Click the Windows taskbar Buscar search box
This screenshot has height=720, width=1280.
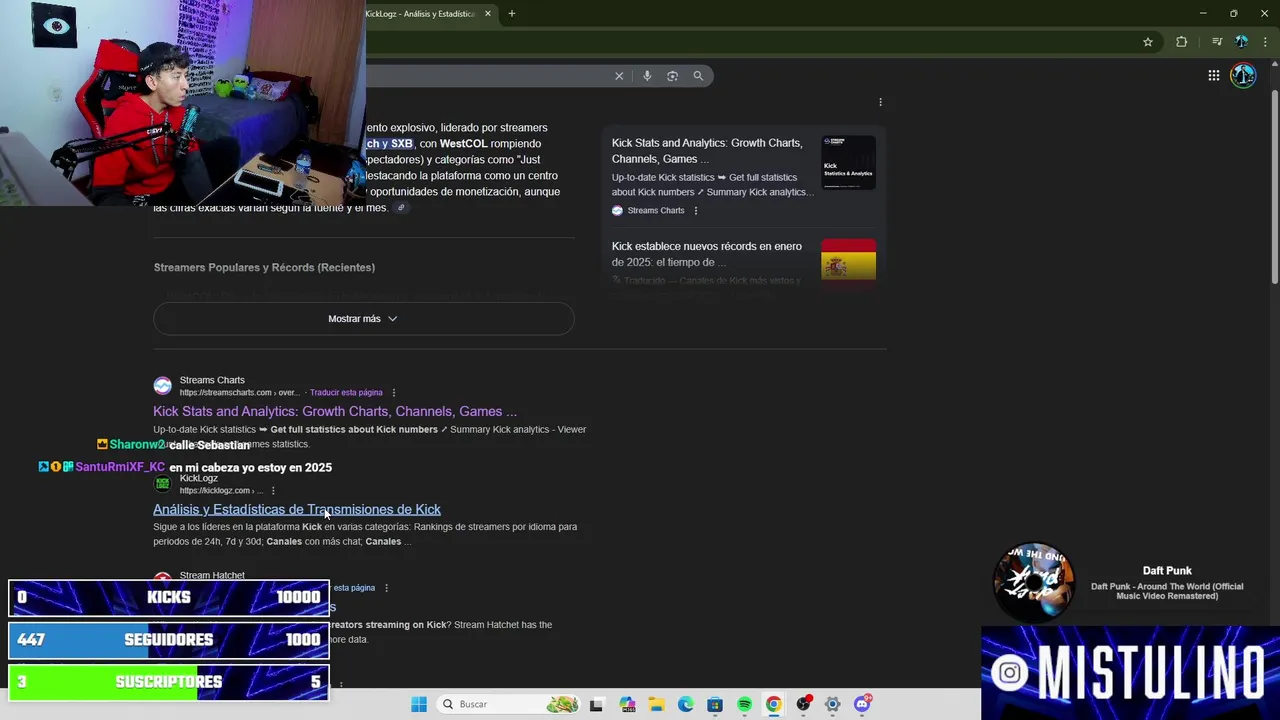[x=509, y=704]
